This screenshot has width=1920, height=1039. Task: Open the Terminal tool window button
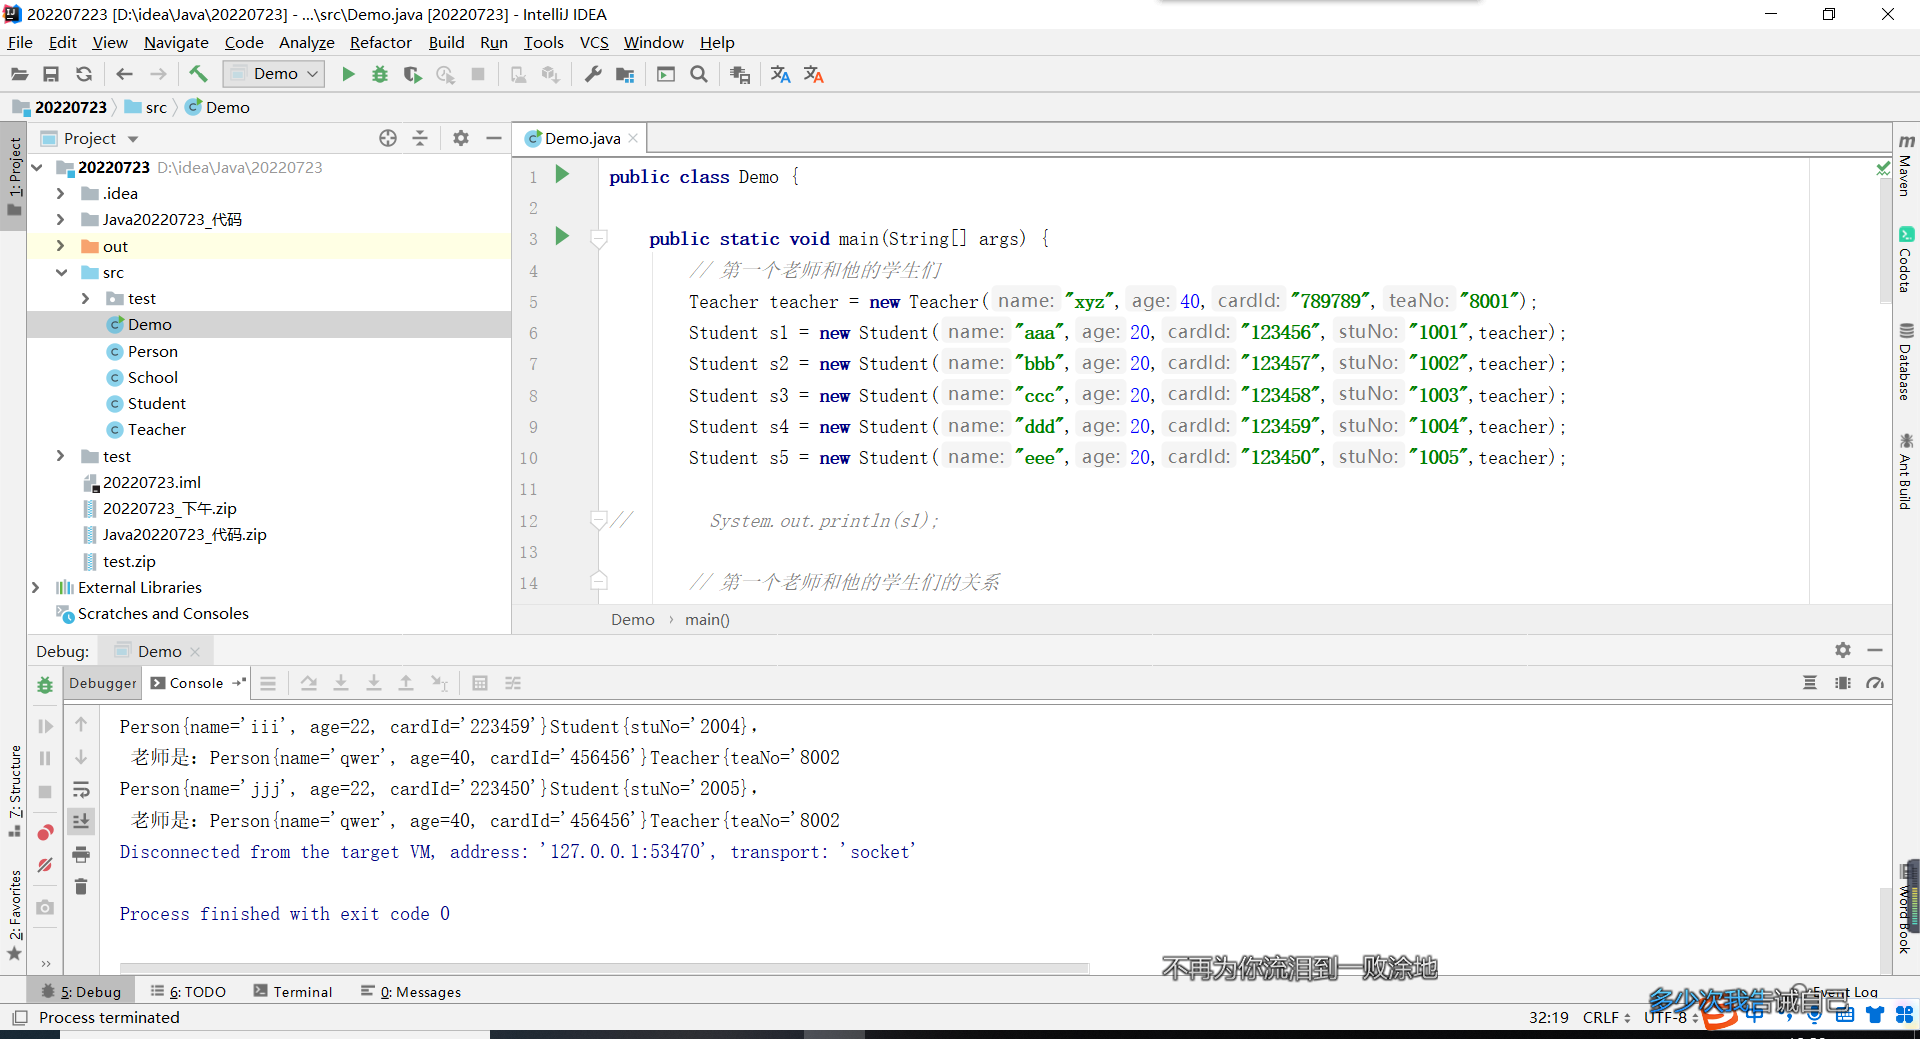(x=293, y=992)
